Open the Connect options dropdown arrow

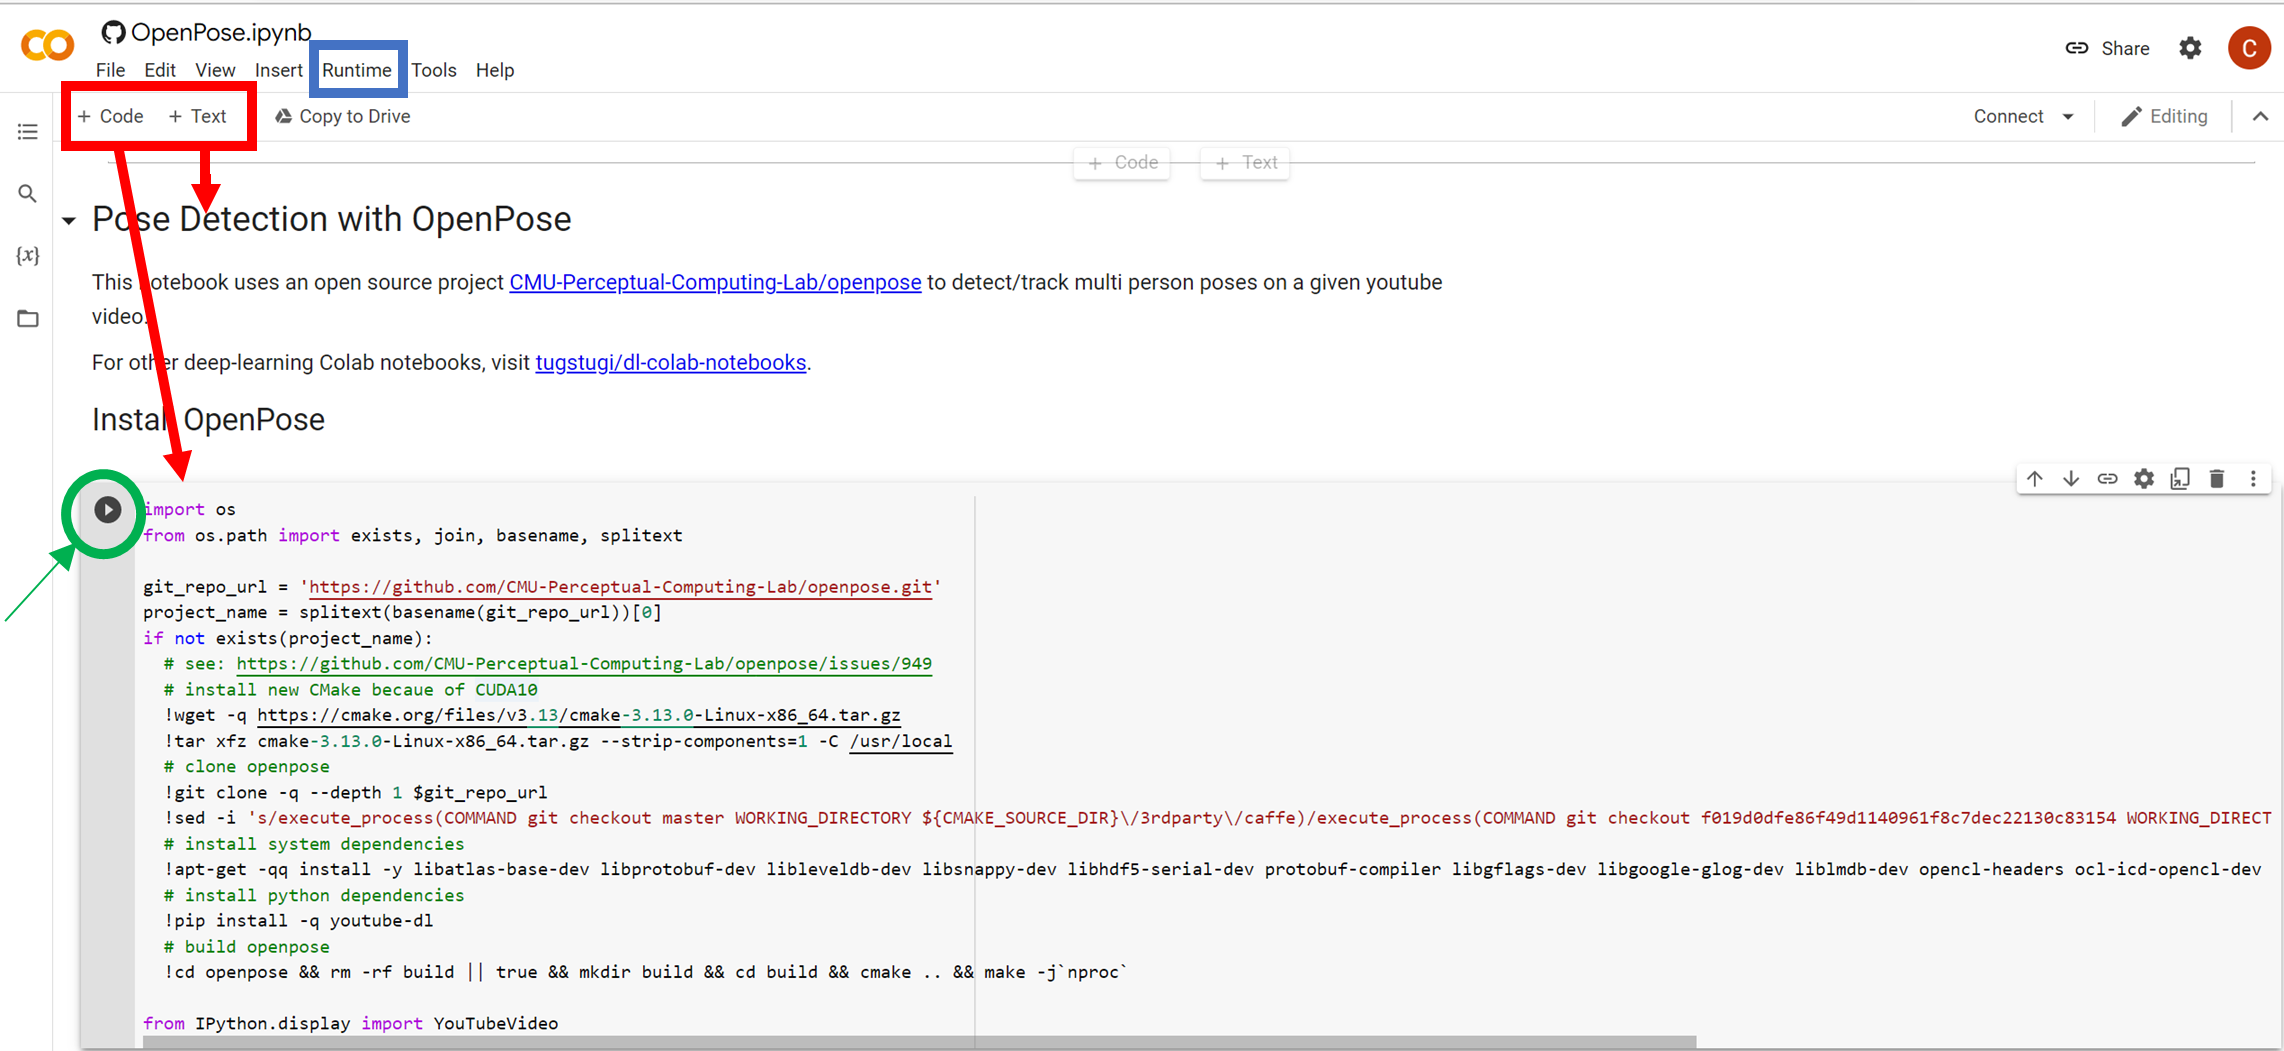pyautogui.click(x=2068, y=117)
